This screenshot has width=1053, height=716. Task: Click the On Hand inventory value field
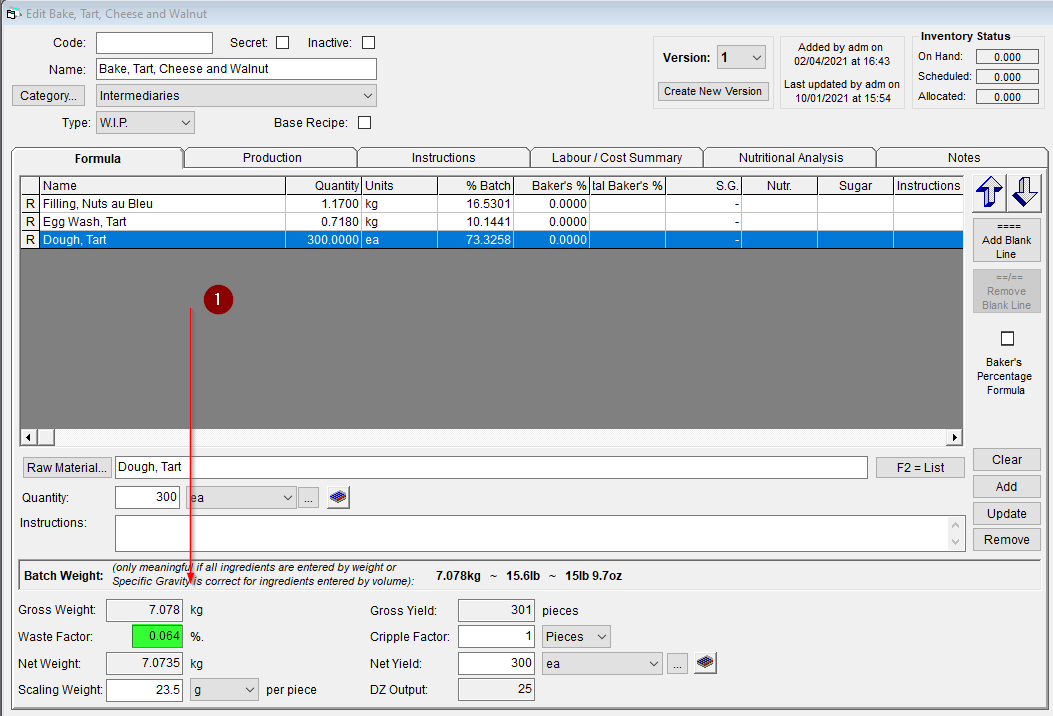[x=1007, y=57]
